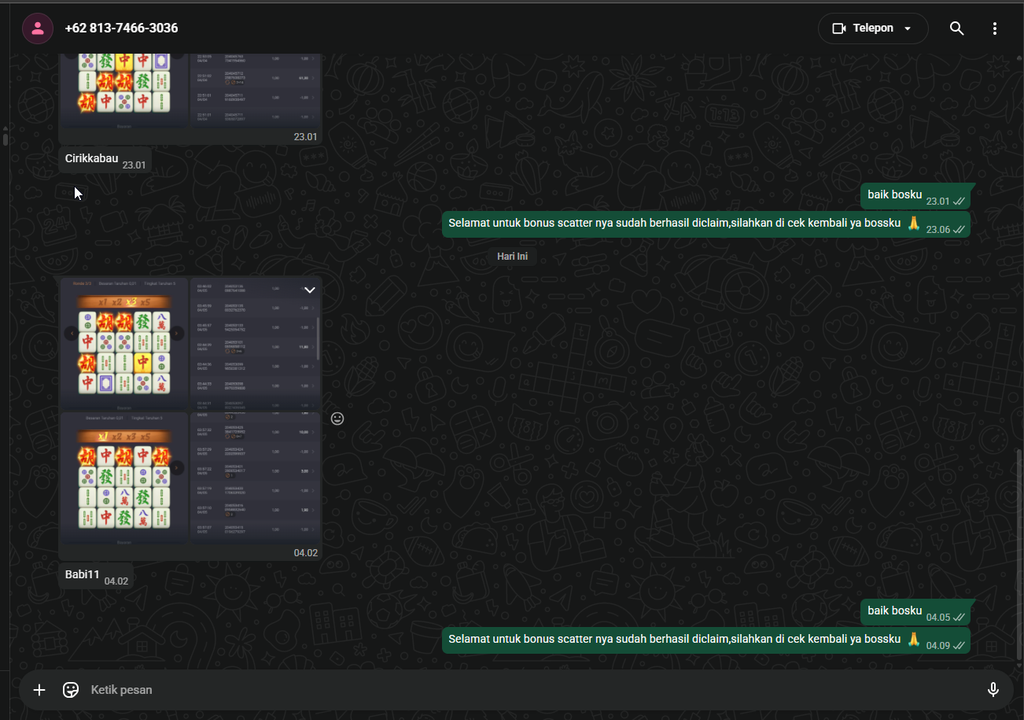Open the emoji and sticker picker

click(x=71, y=690)
